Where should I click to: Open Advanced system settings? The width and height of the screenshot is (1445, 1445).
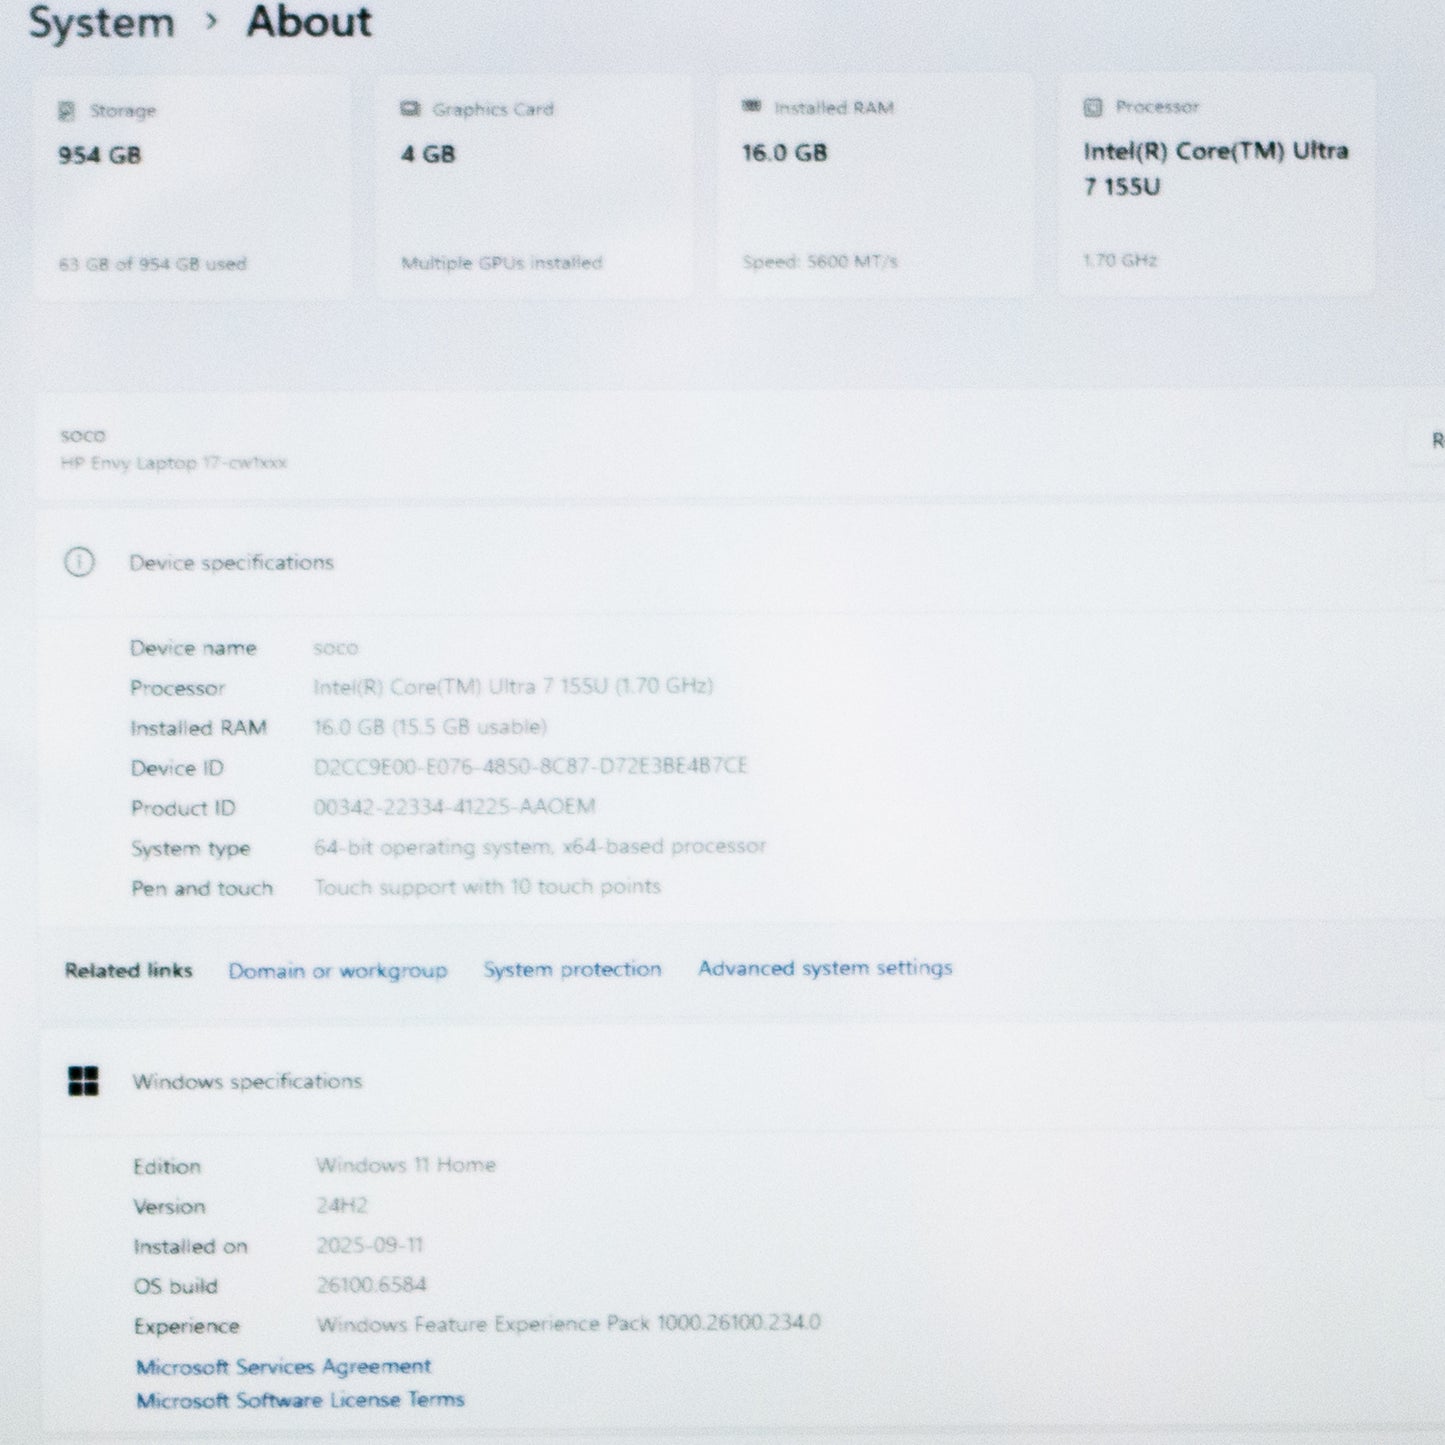pos(825,968)
